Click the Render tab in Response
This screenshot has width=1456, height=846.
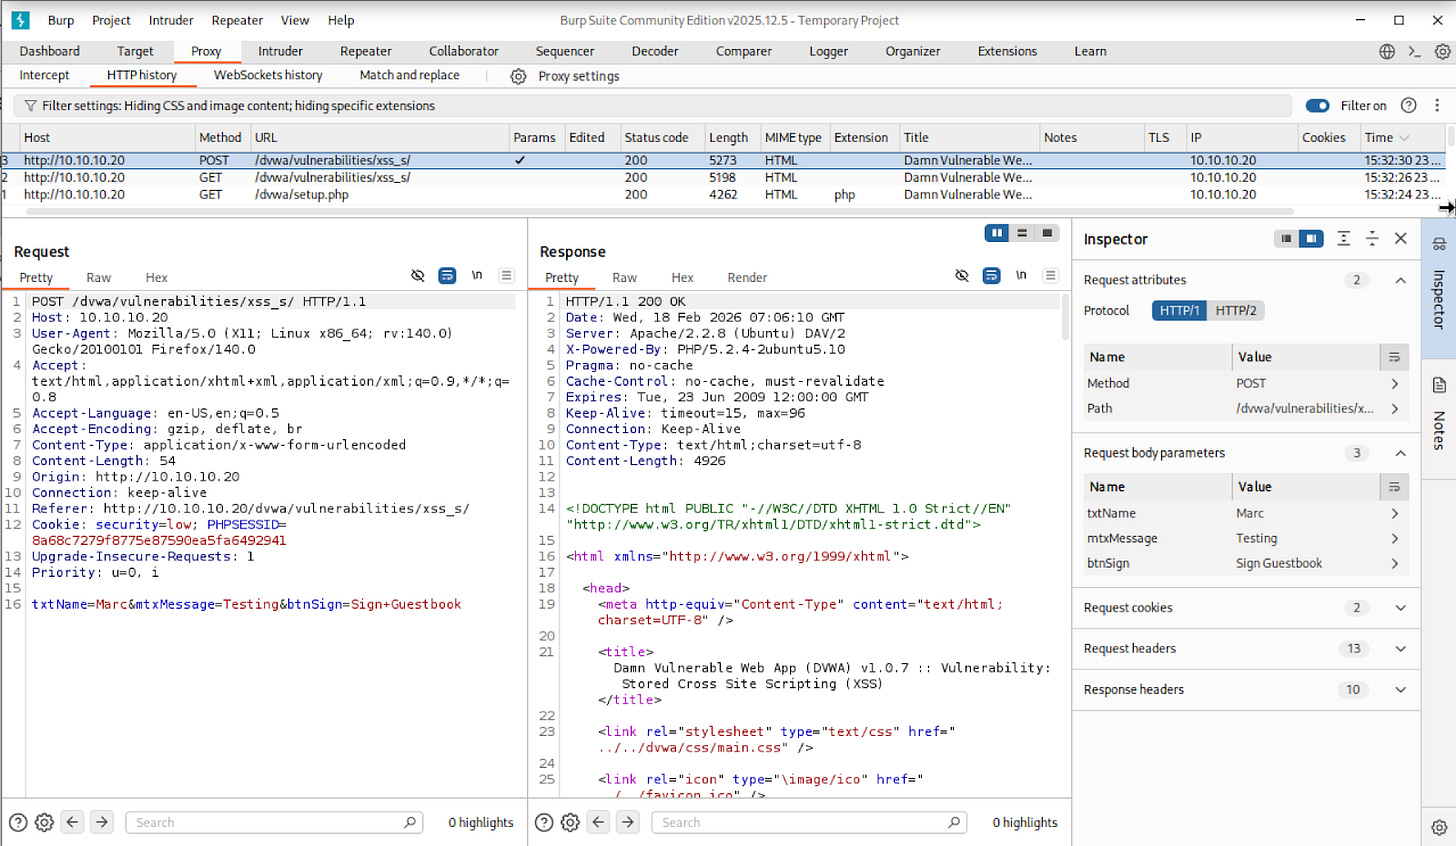click(x=747, y=278)
